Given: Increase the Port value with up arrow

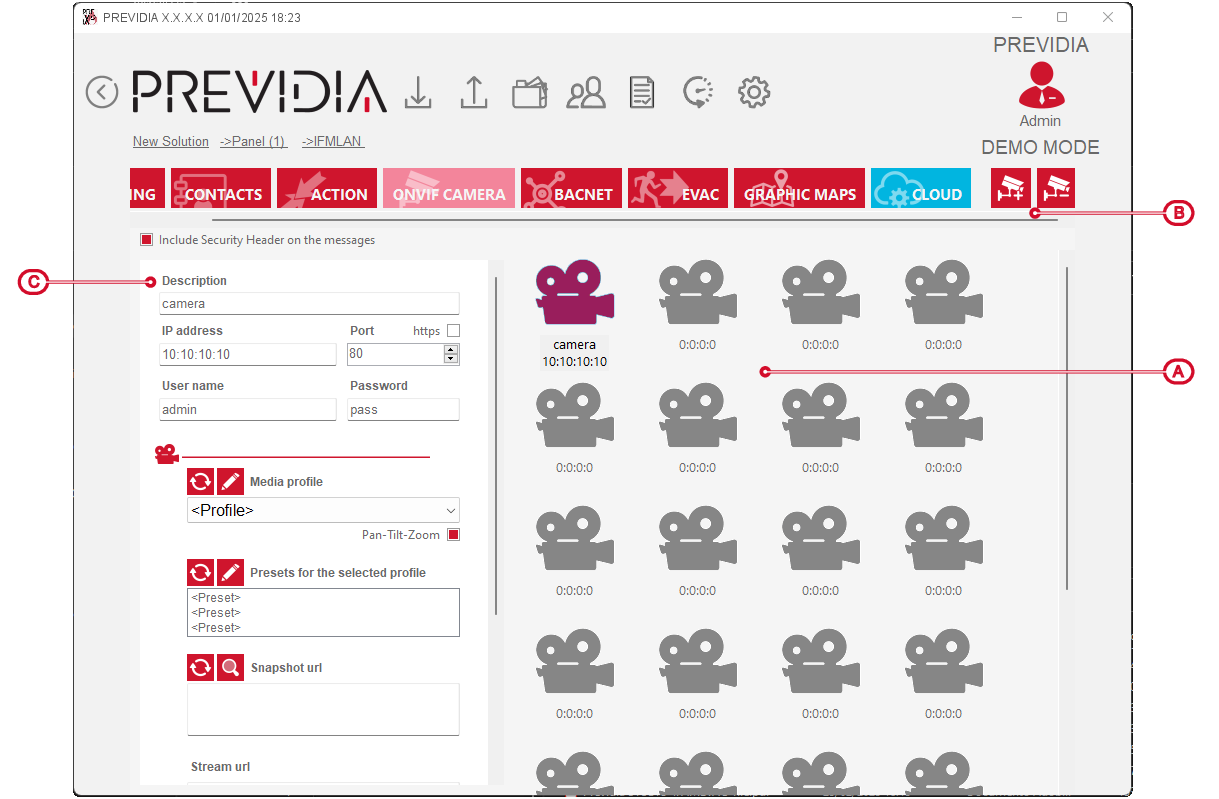Looking at the screenshot, I should tap(451, 350).
